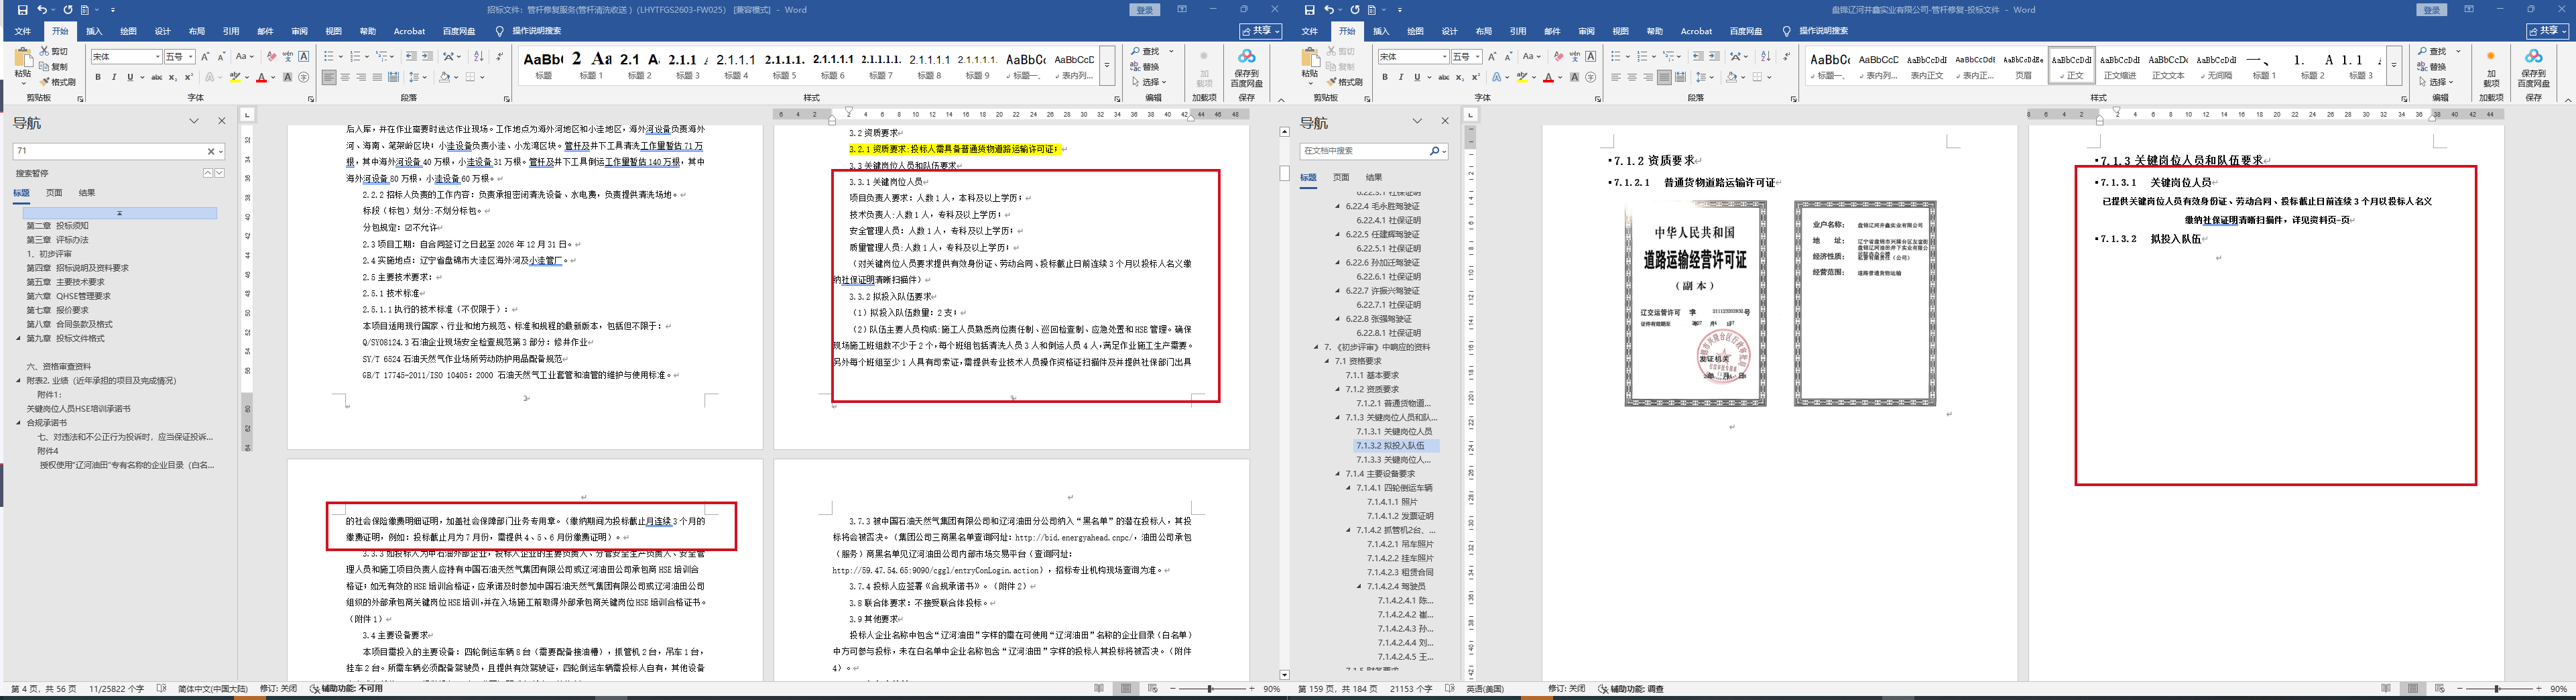Open the 插入 ribbon tab in the left window
This screenshot has width=2576, height=700.
point(94,31)
